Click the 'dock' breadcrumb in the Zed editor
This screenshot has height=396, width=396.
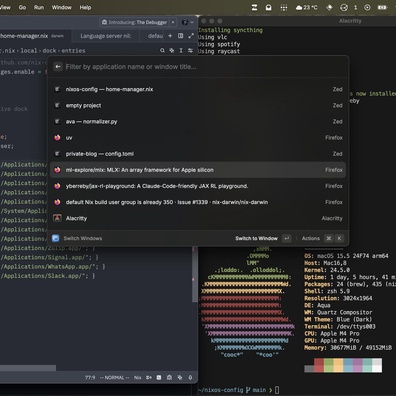pyautogui.click(x=49, y=51)
